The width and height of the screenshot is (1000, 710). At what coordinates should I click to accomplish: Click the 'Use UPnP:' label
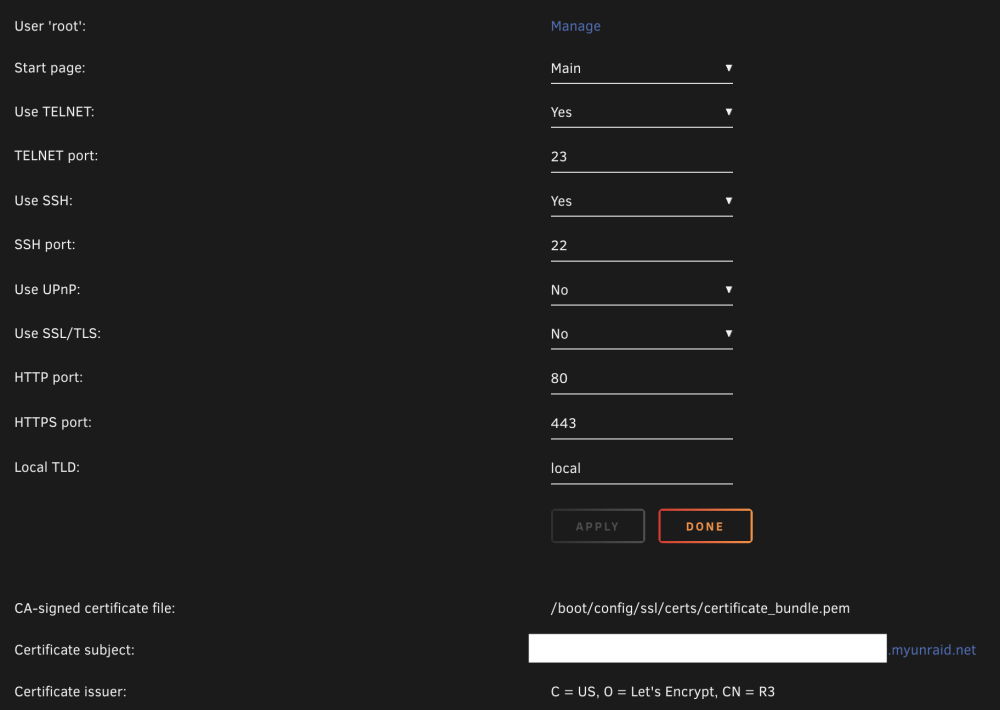coord(47,290)
